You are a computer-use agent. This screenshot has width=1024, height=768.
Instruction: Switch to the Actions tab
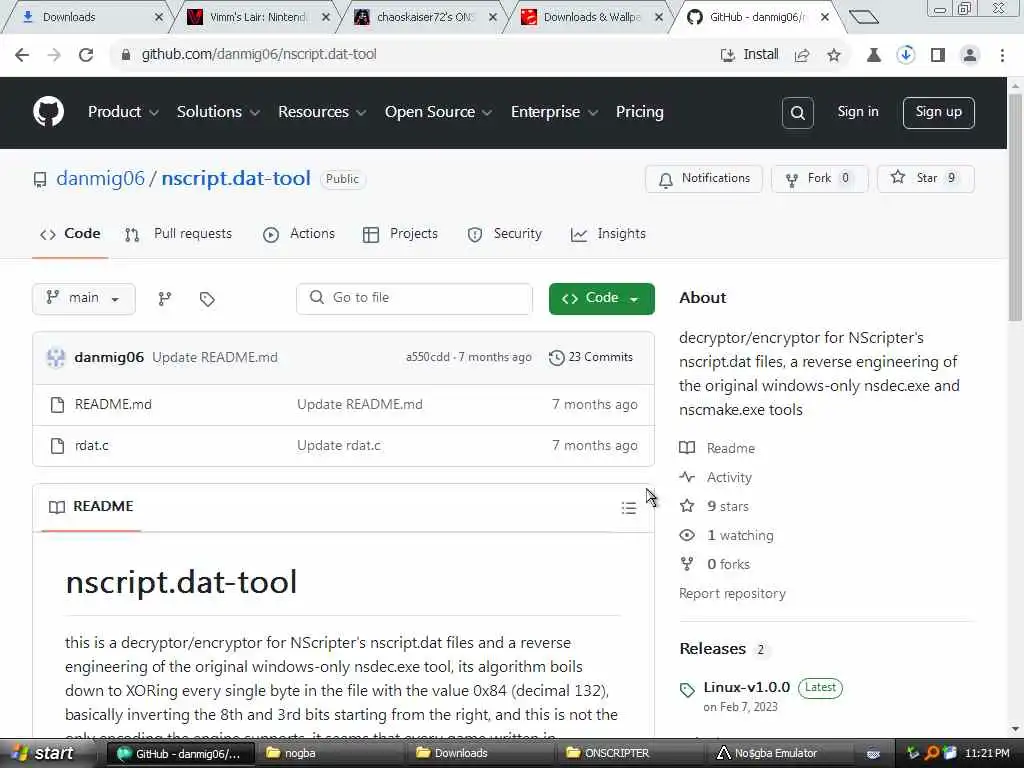point(299,234)
